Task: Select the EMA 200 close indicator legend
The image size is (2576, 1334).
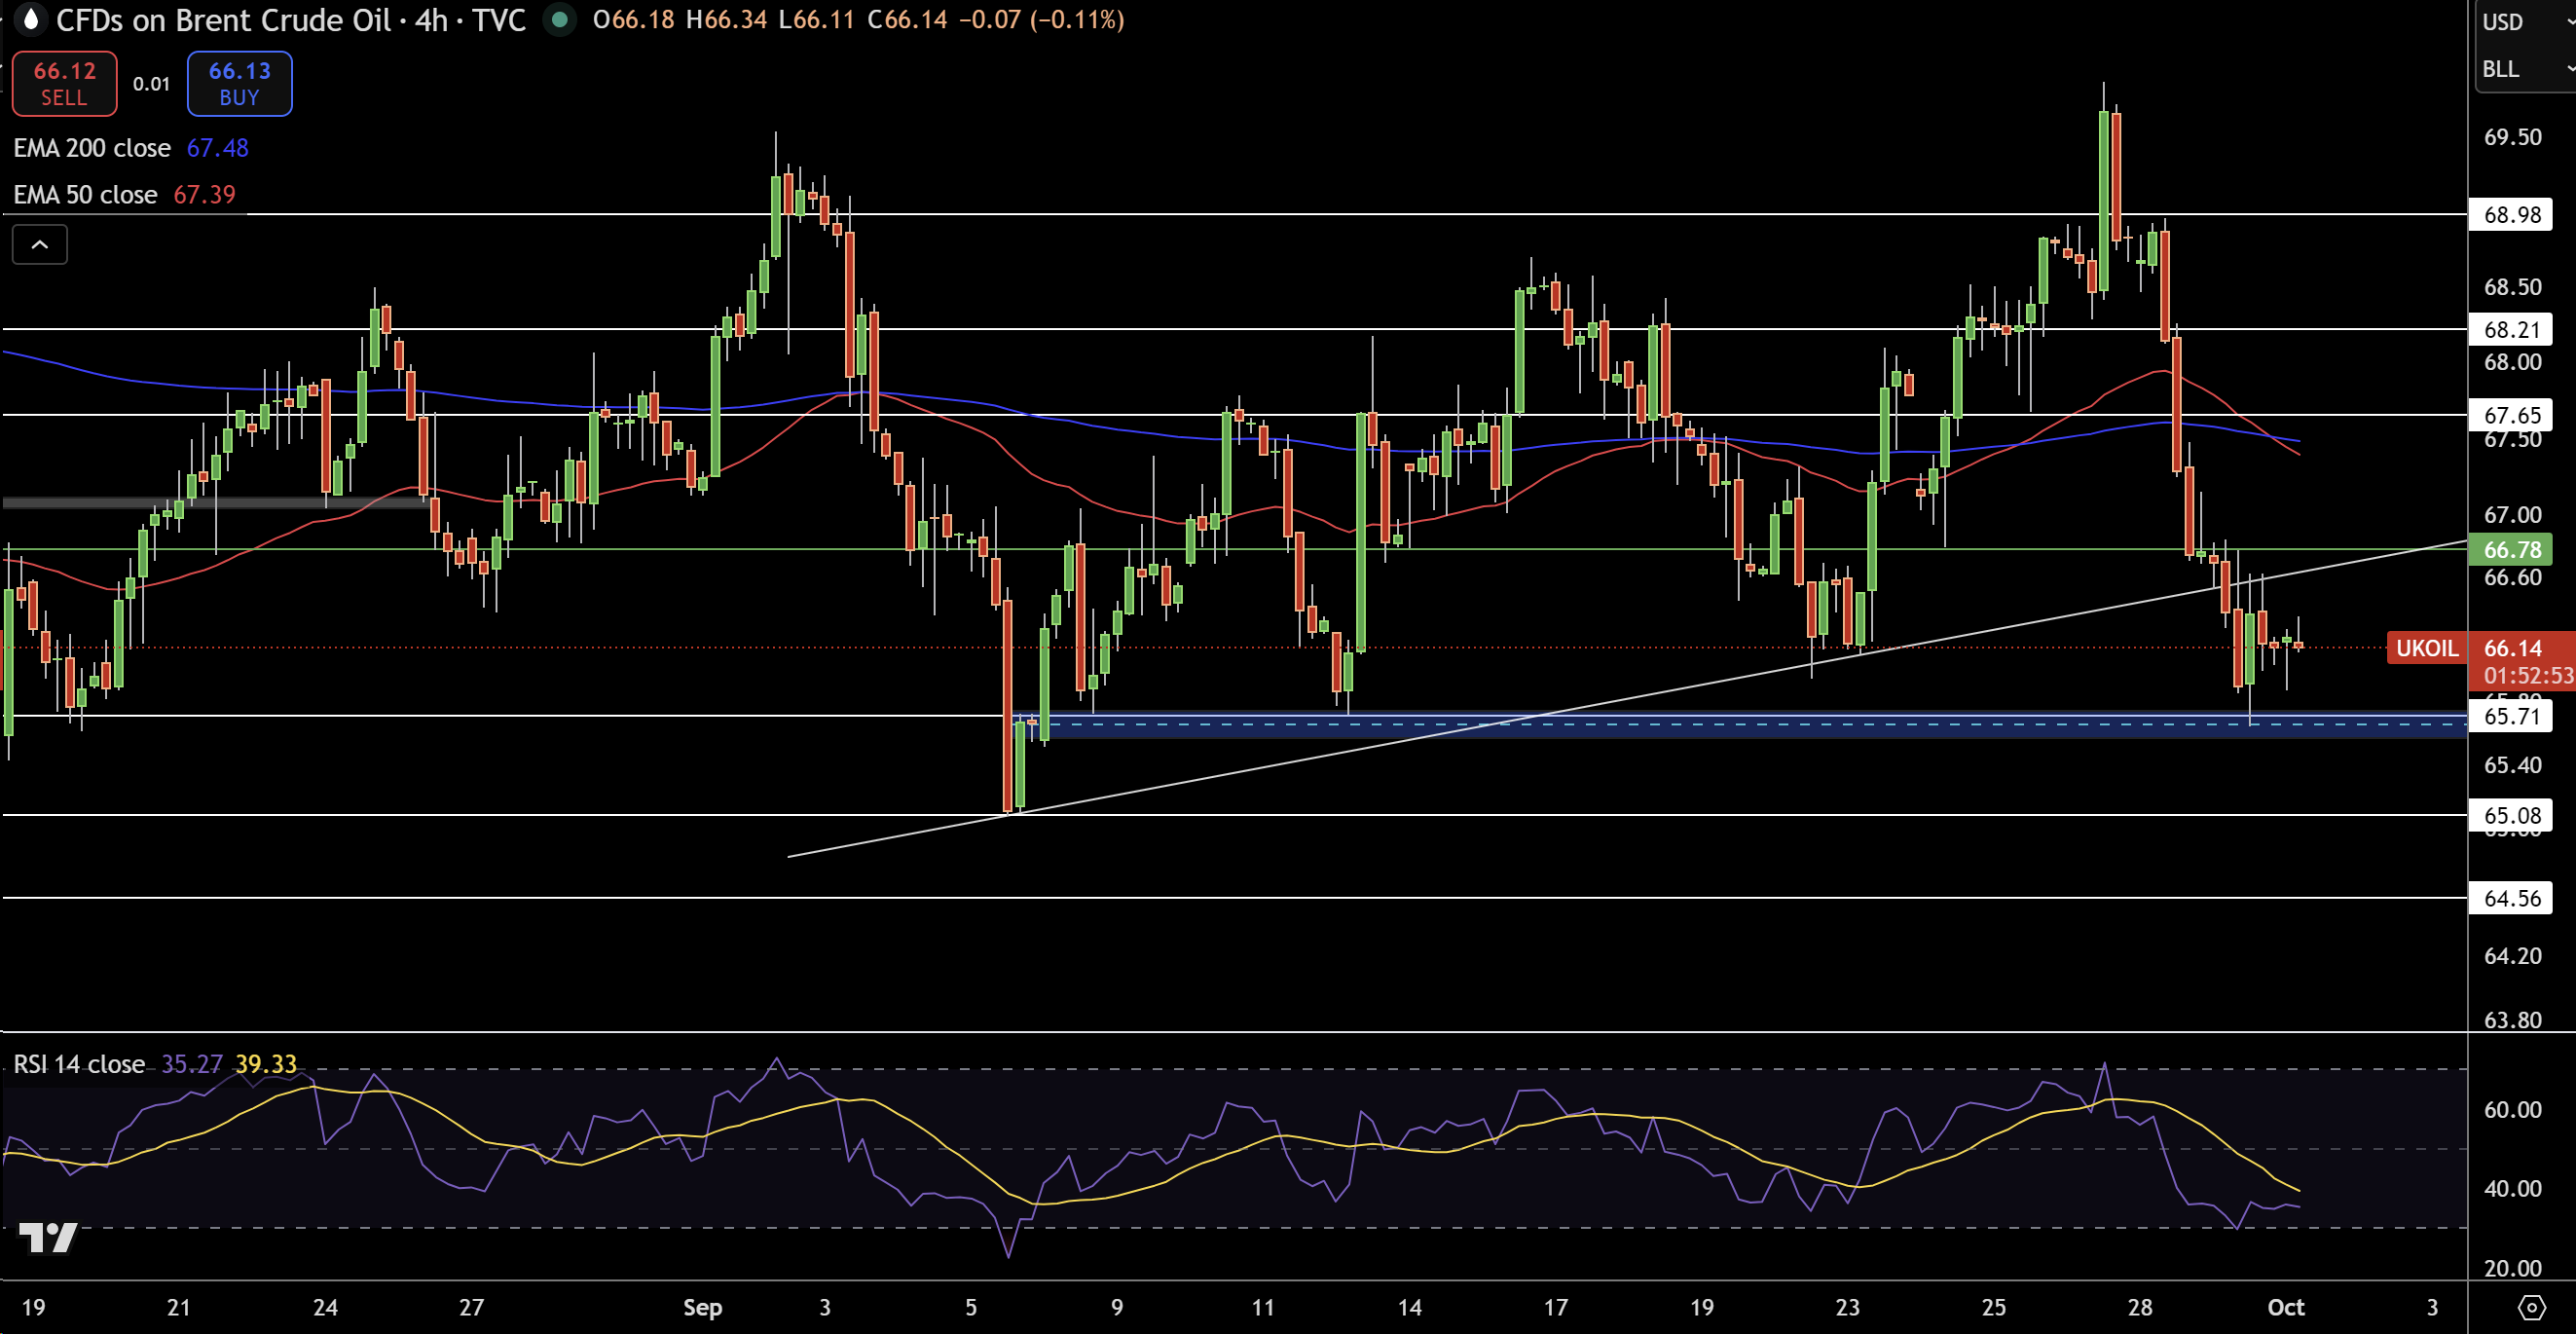Action: point(92,148)
